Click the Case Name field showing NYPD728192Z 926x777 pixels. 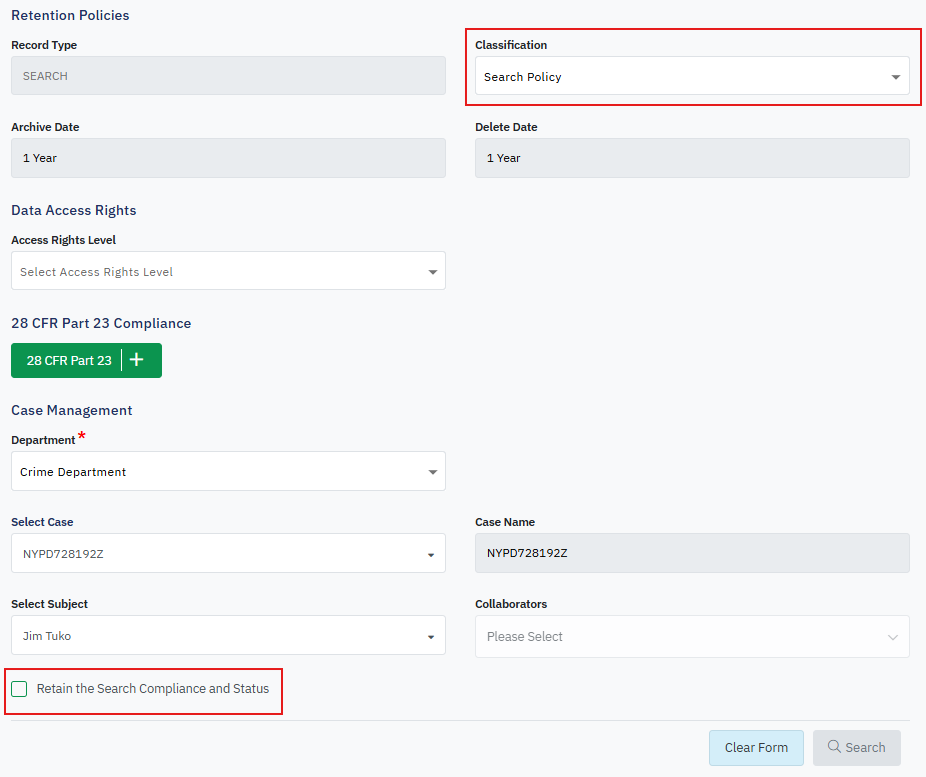[692, 553]
